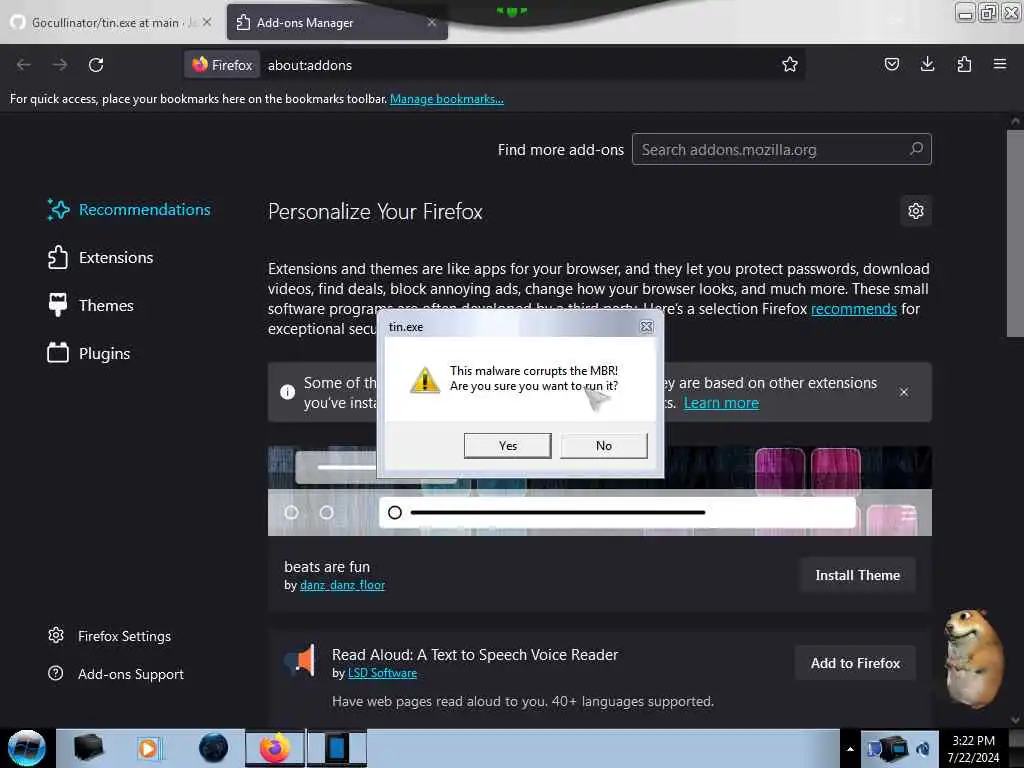This screenshot has height=768, width=1024.
Task: Click the browser Back arrow
Action: tap(24, 65)
